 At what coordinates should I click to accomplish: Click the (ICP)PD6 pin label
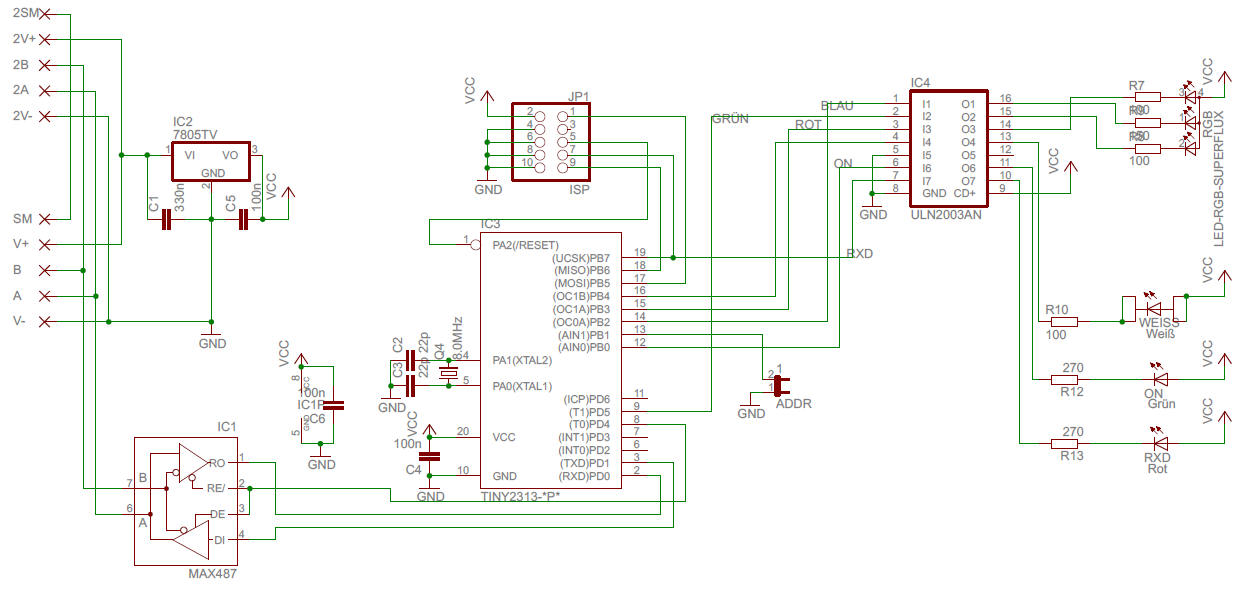[587, 399]
